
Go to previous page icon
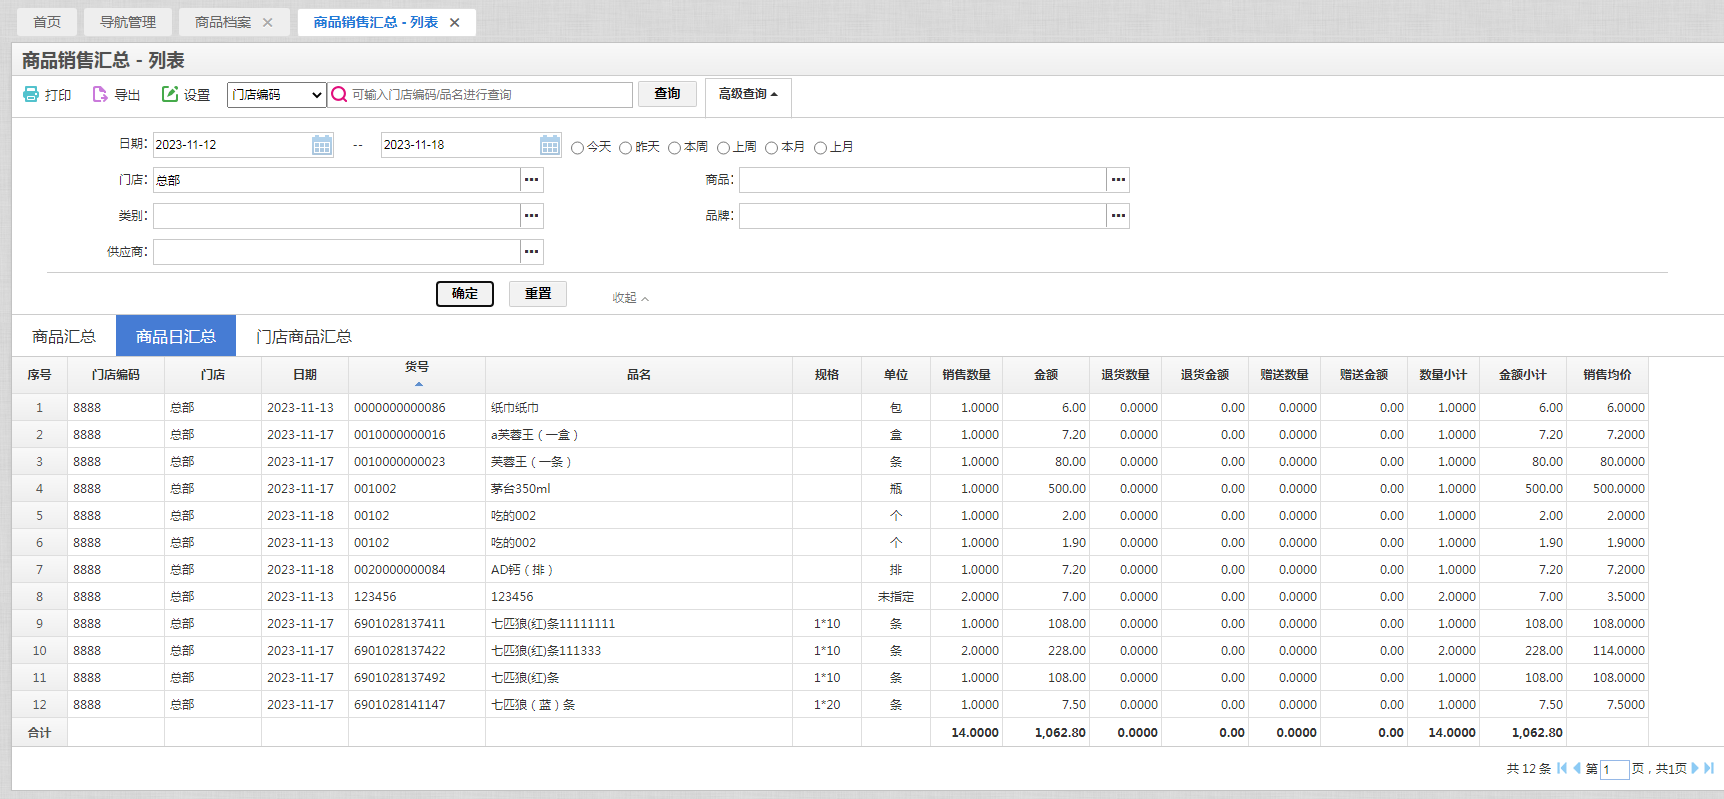pyautogui.click(x=1577, y=768)
